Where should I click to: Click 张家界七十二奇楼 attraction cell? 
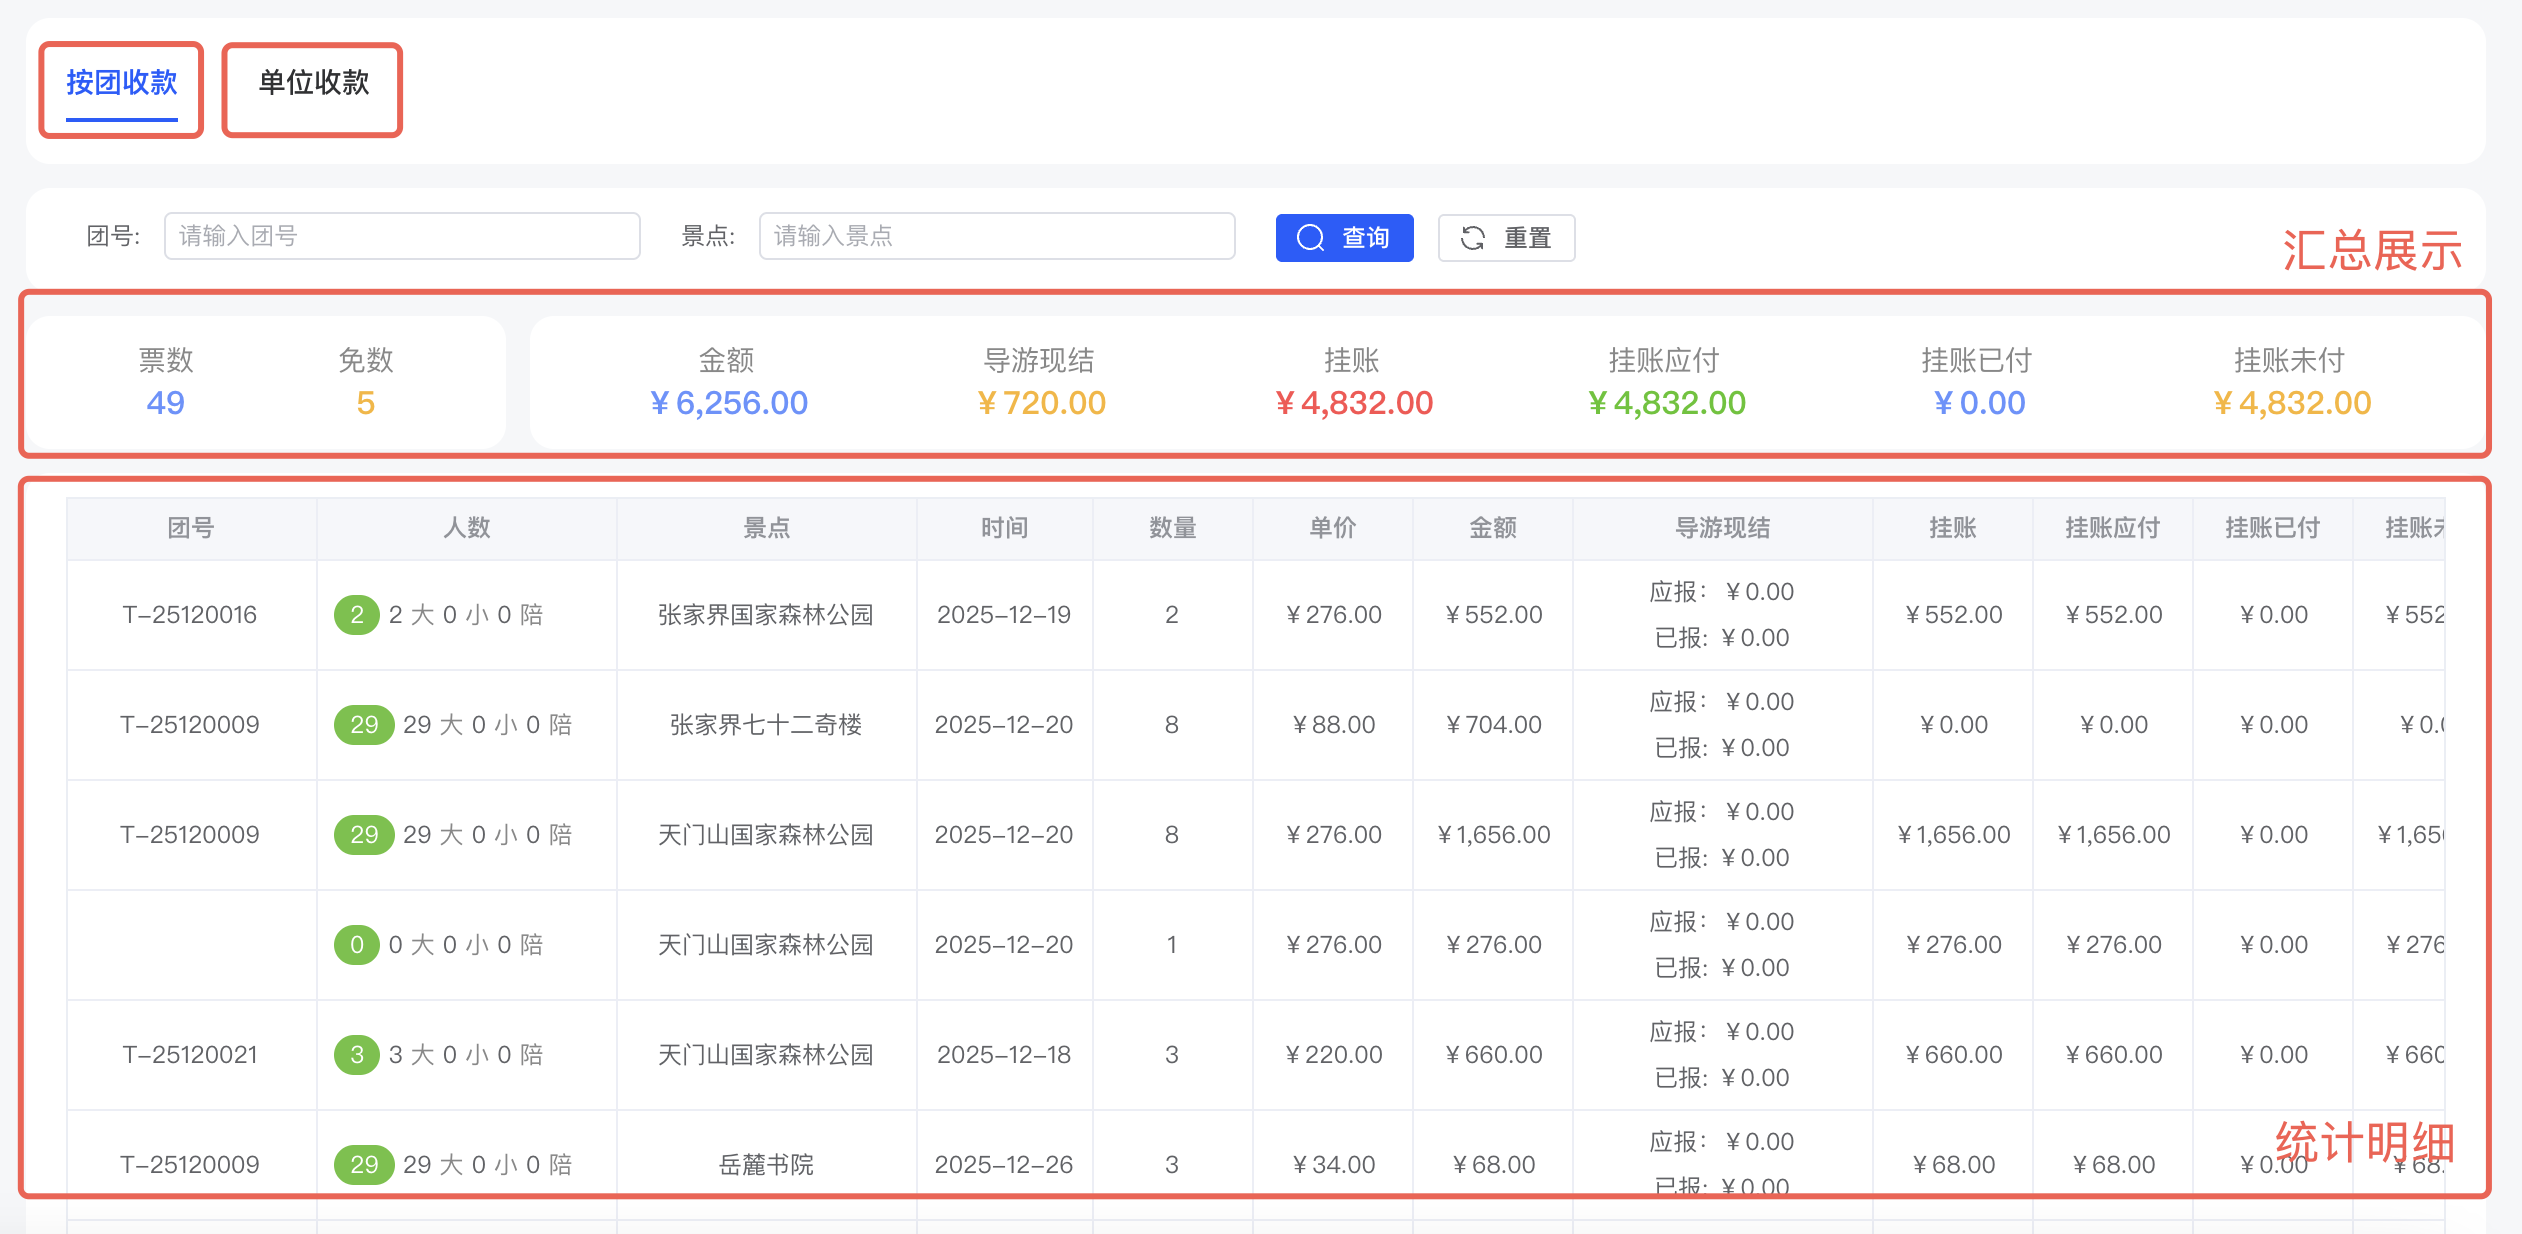pos(765,725)
